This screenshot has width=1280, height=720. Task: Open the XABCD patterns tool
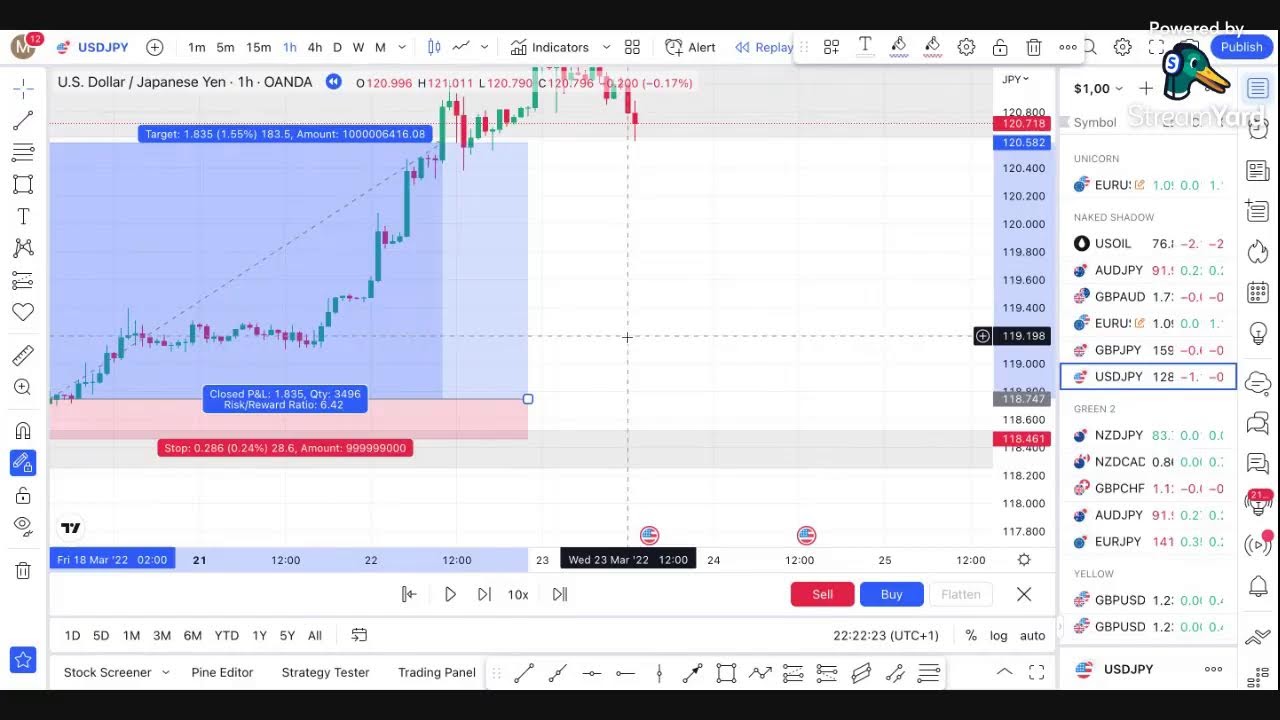tap(23, 248)
